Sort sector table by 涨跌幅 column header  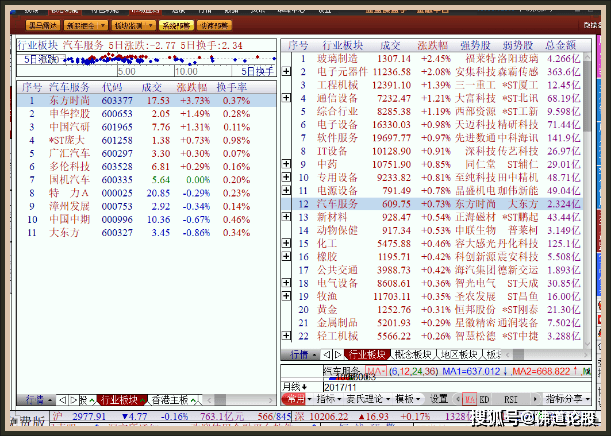click(431, 45)
